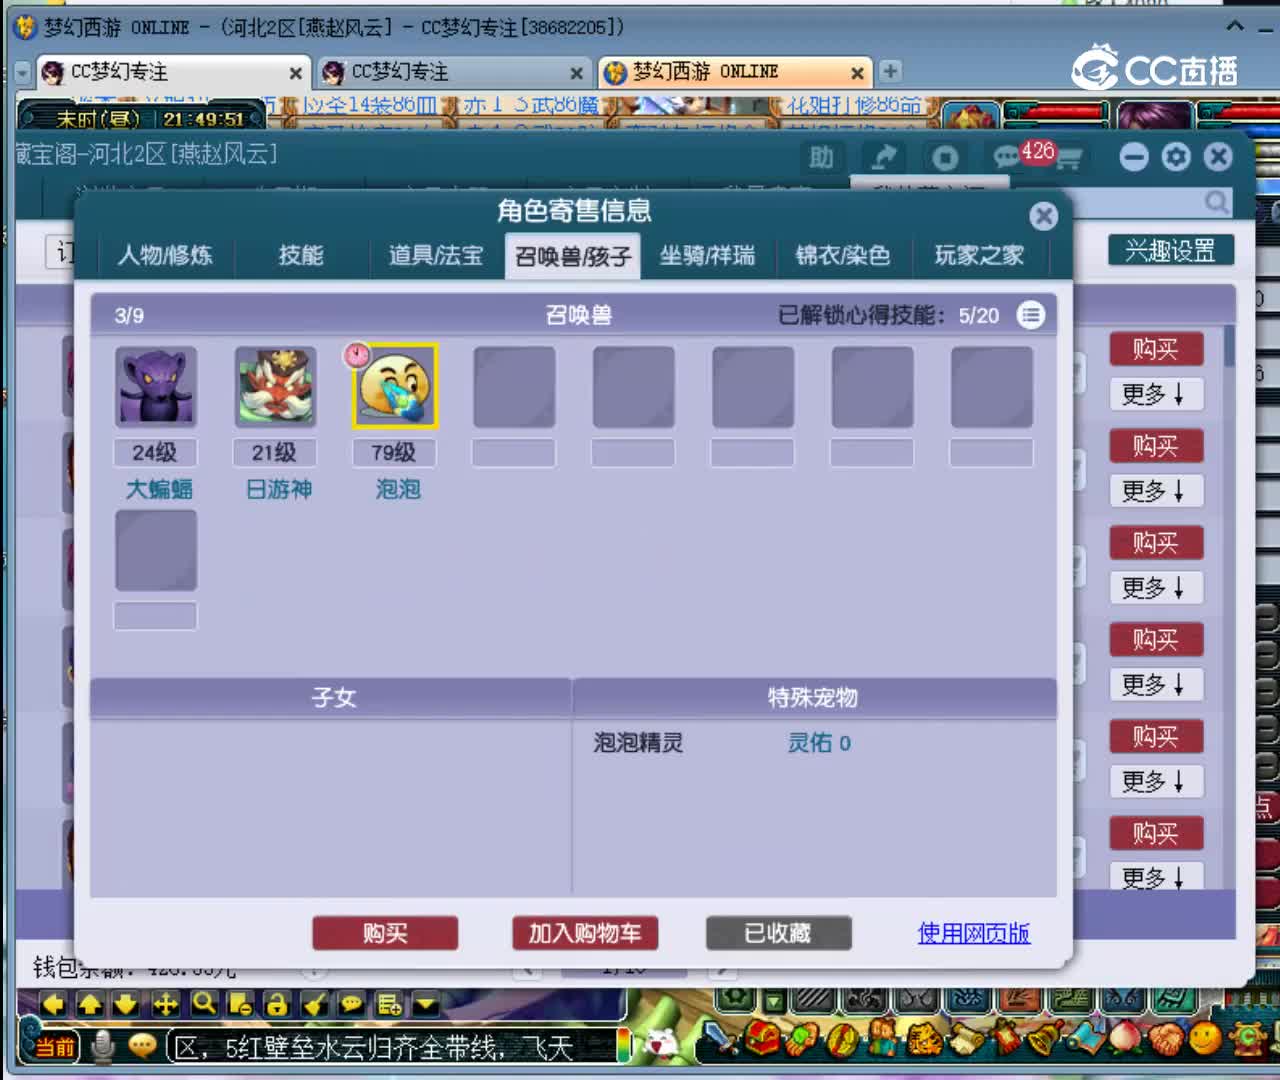
Task: Open the 玩家之家 tab
Action: point(979,256)
